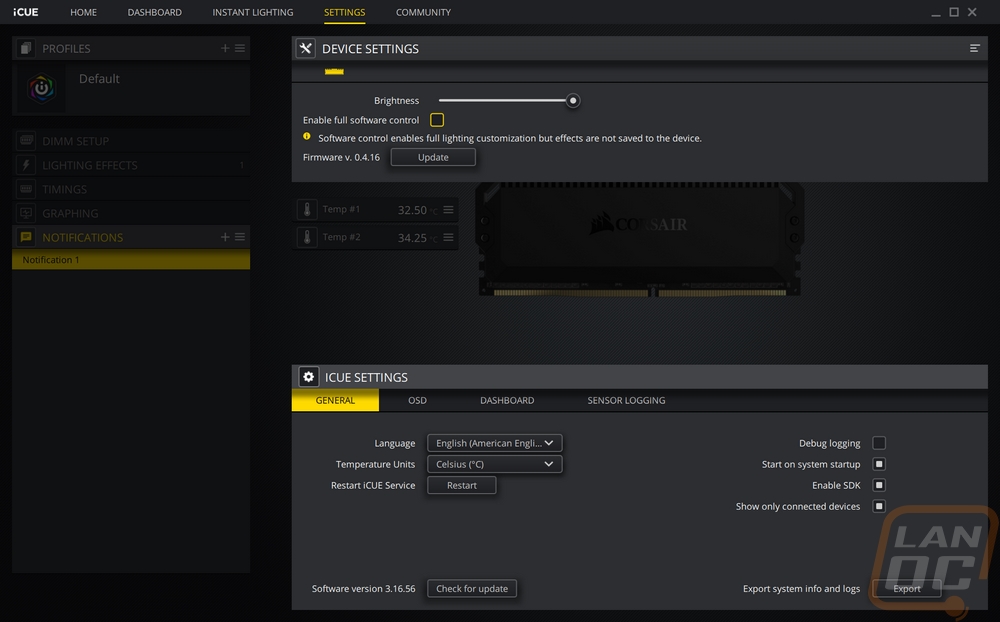Switch to the OSD tab
Image resolution: width=1000 pixels, height=622 pixels.
417,401
